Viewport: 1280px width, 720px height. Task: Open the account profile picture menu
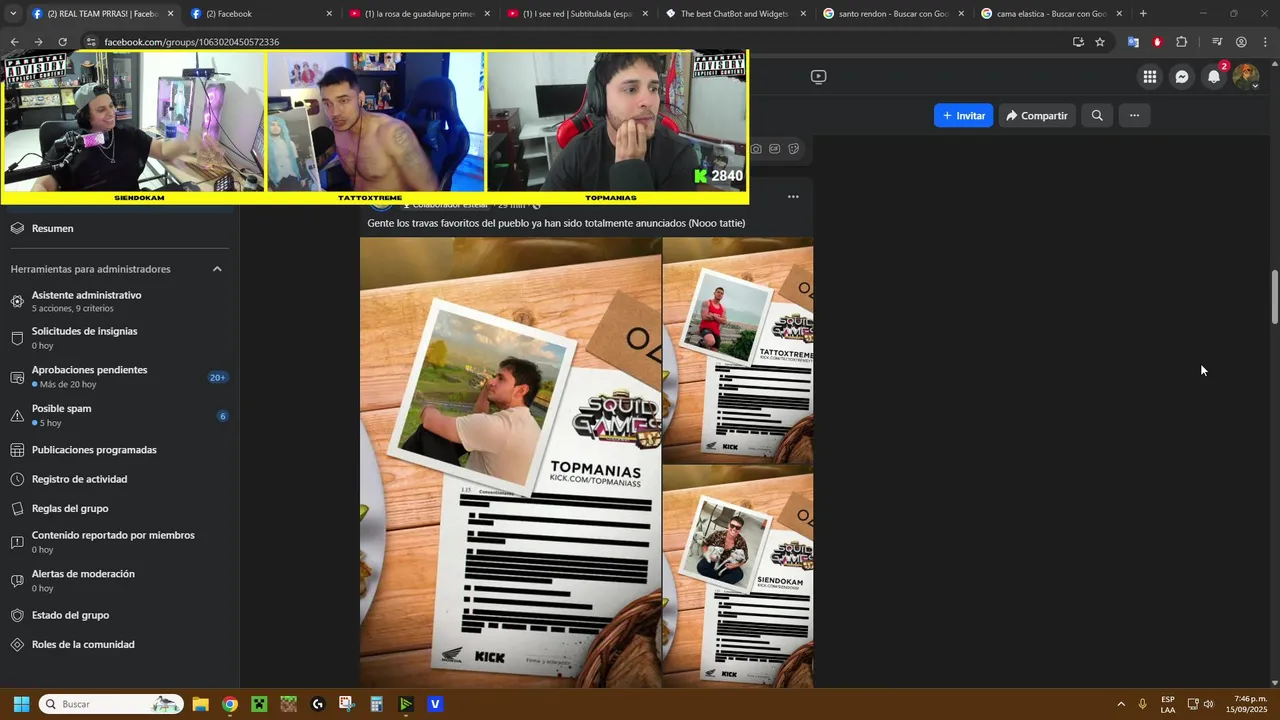(x=1246, y=77)
